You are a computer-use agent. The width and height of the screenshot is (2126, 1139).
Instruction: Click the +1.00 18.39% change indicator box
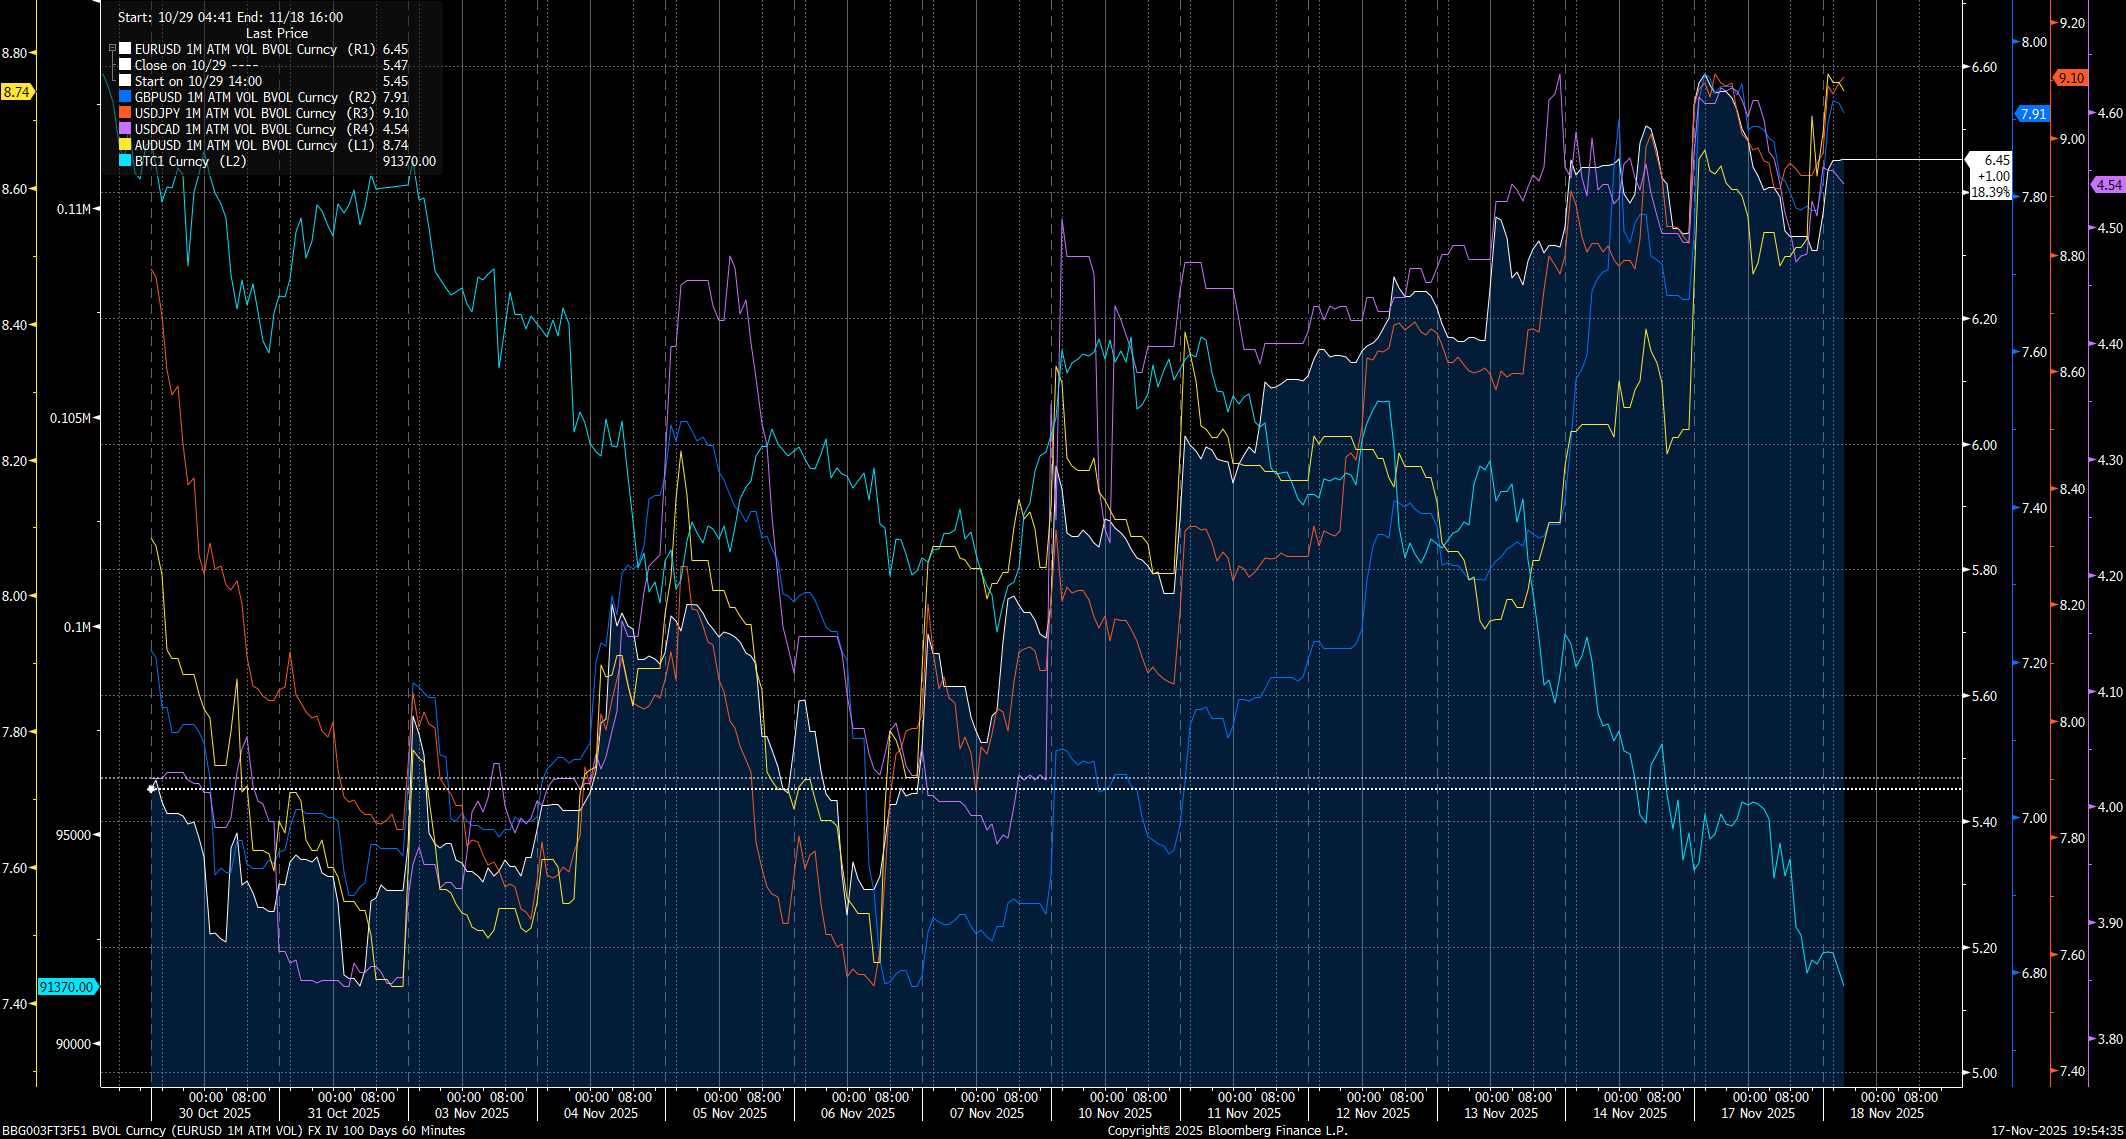click(1992, 183)
